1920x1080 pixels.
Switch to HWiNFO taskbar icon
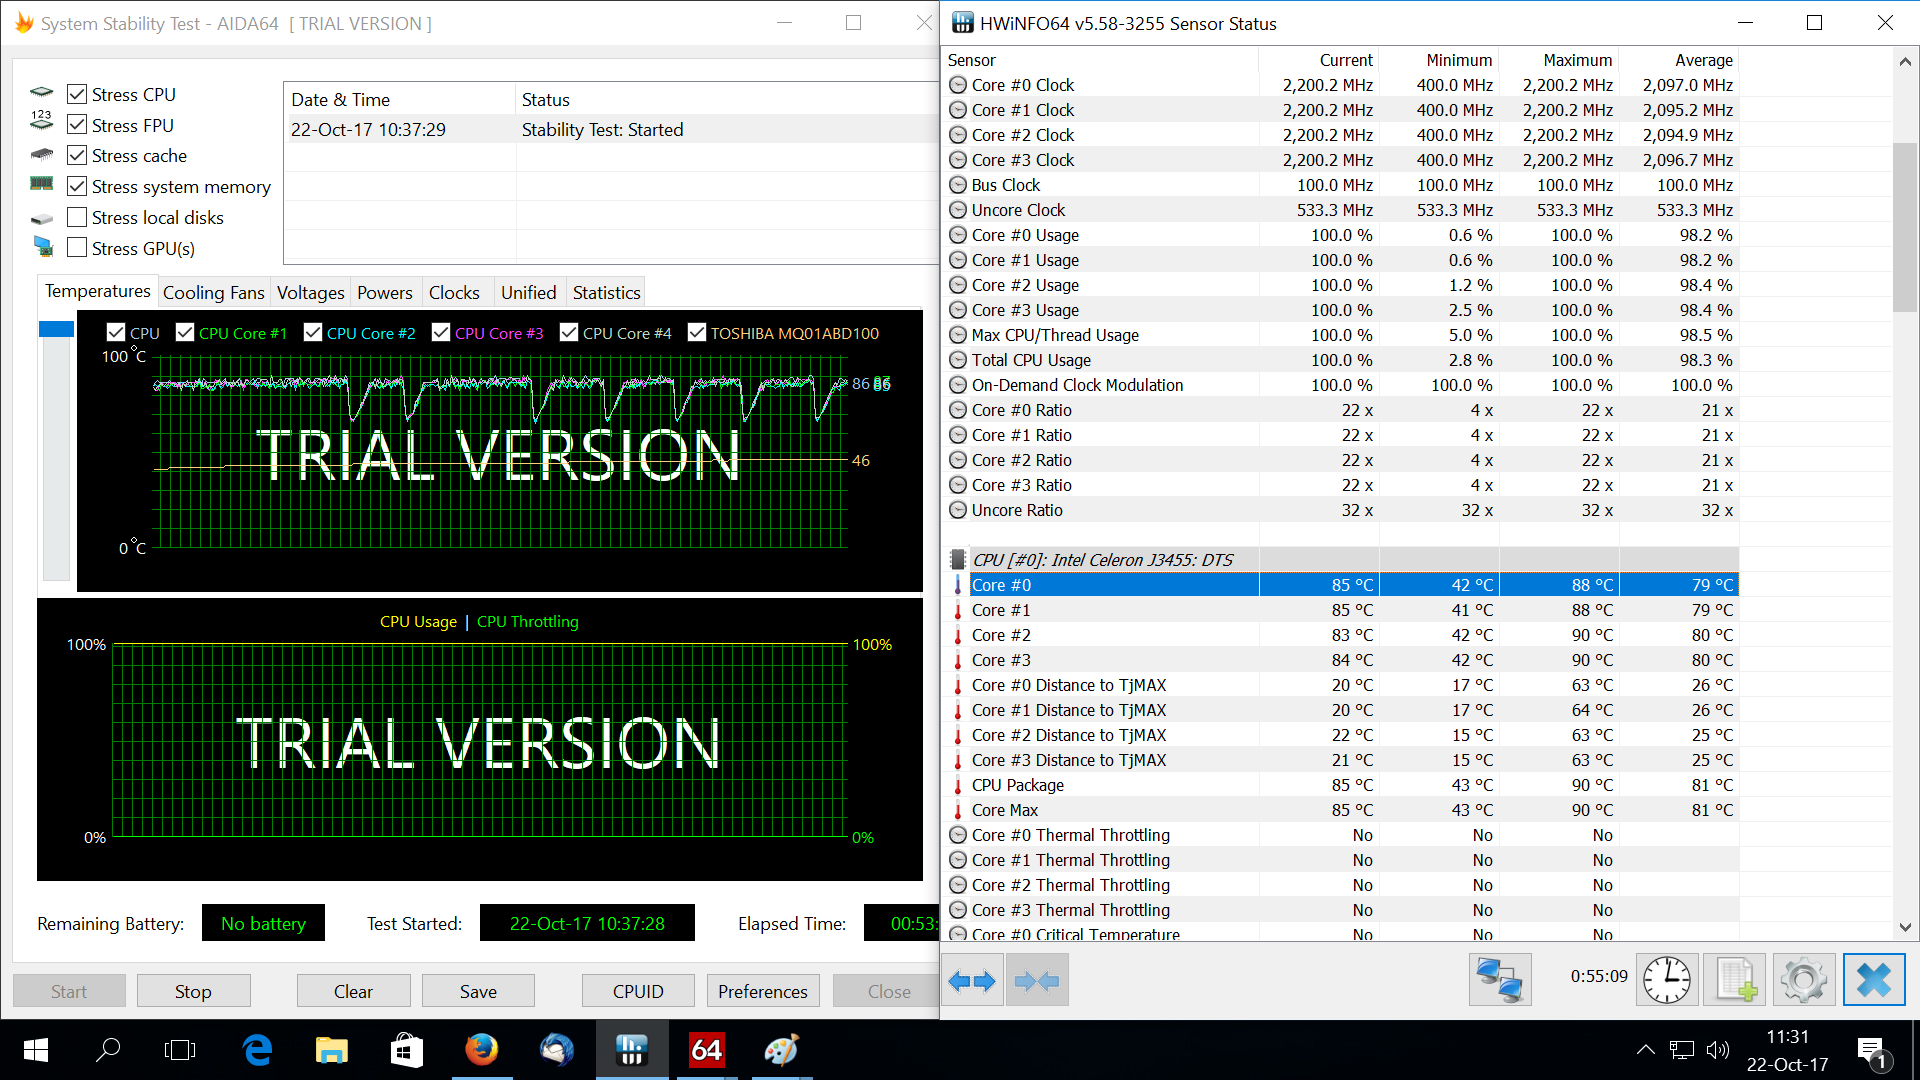pos(631,1050)
